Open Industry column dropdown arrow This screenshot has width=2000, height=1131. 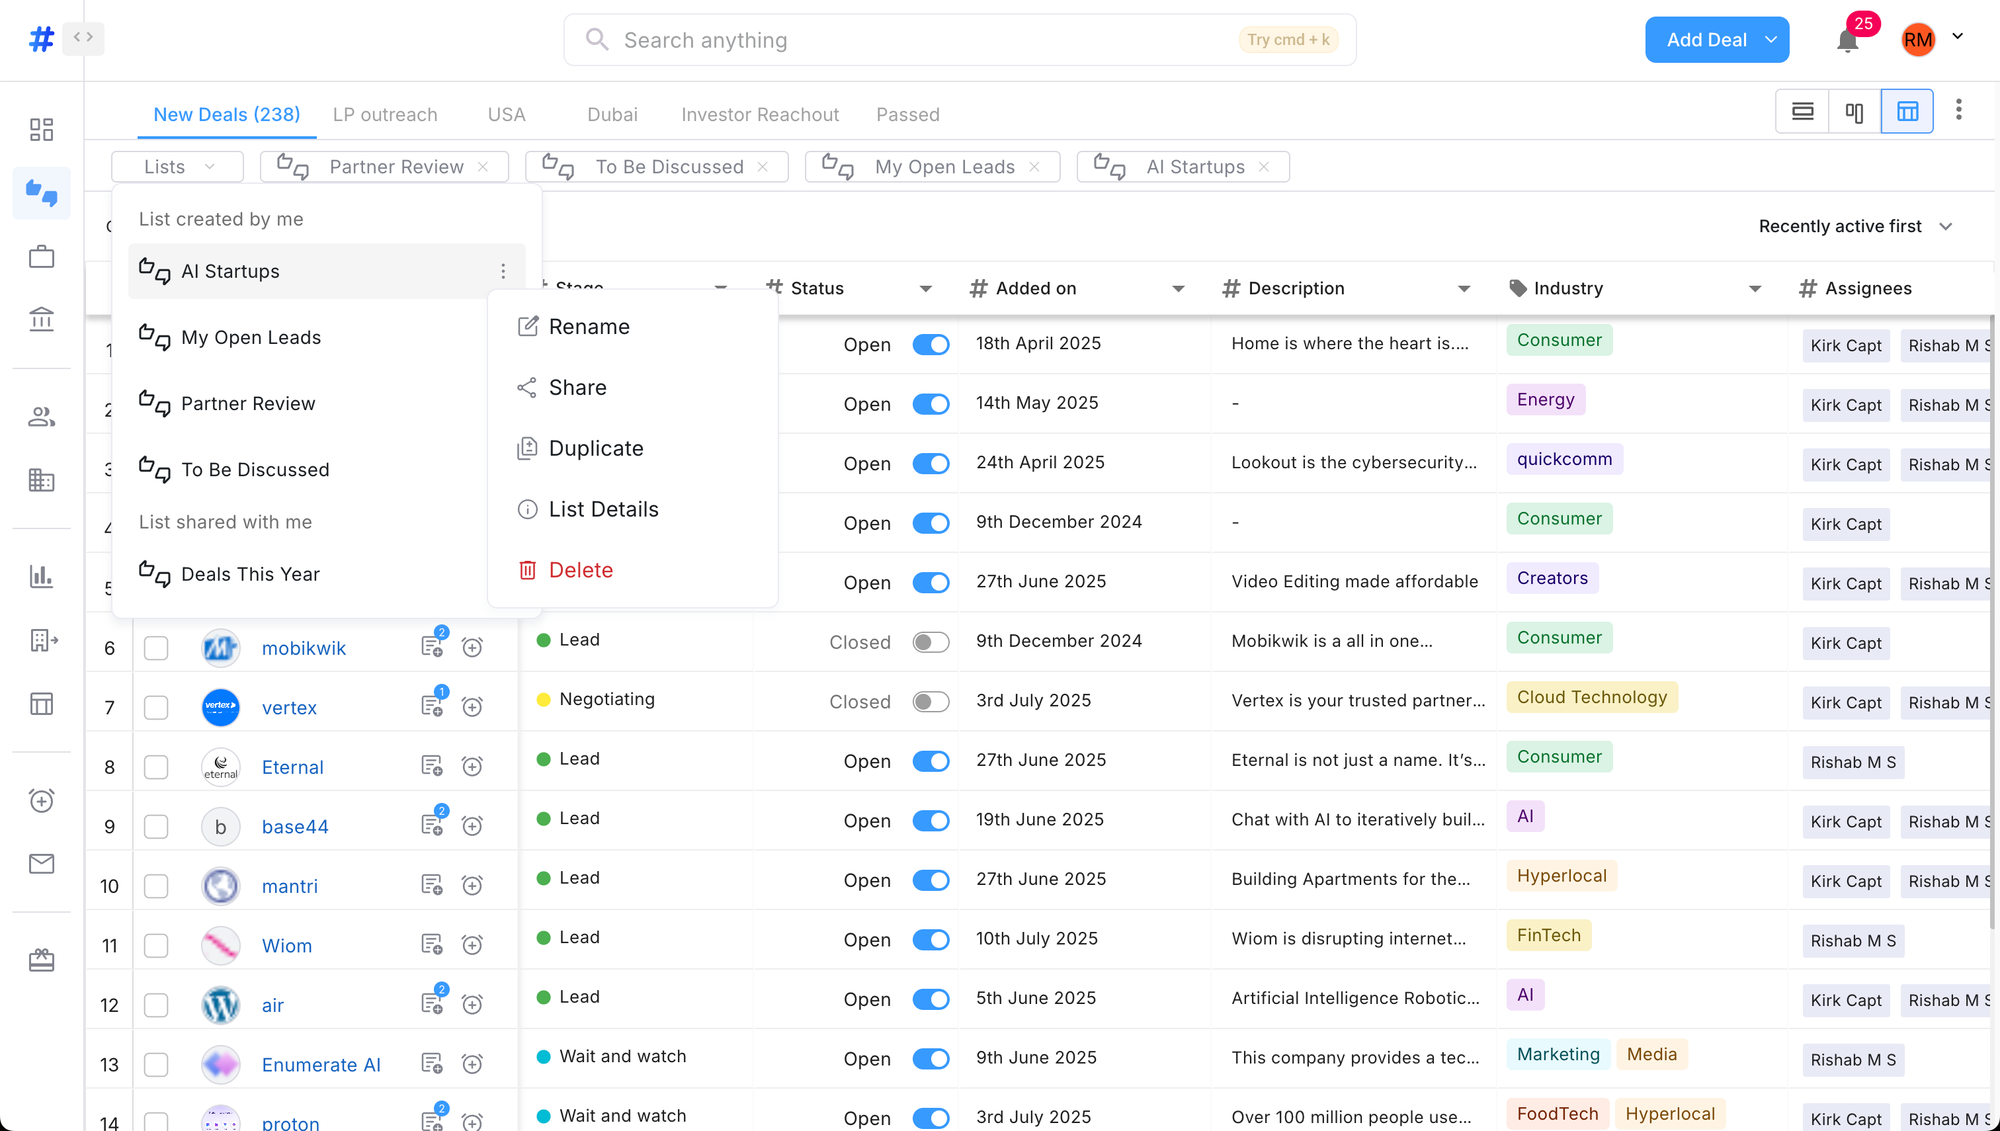point(1754,288)
